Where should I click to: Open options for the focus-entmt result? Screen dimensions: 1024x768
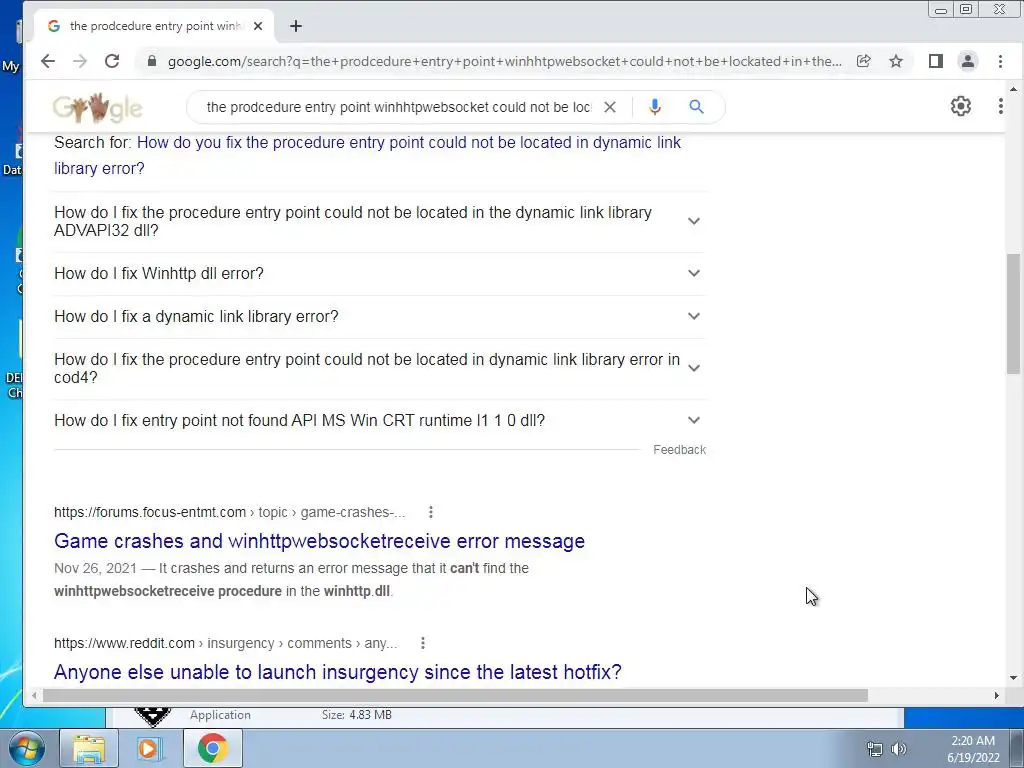[430, 513]
